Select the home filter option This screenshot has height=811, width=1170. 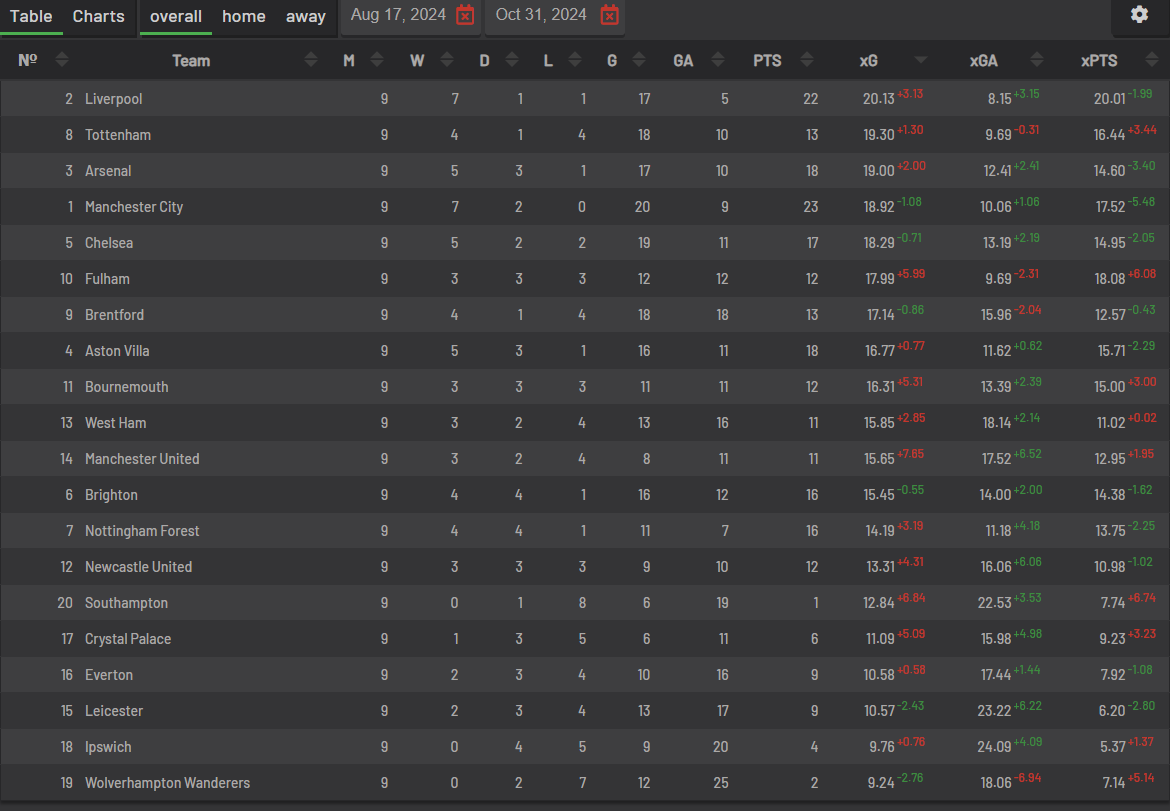coord(244,16)
